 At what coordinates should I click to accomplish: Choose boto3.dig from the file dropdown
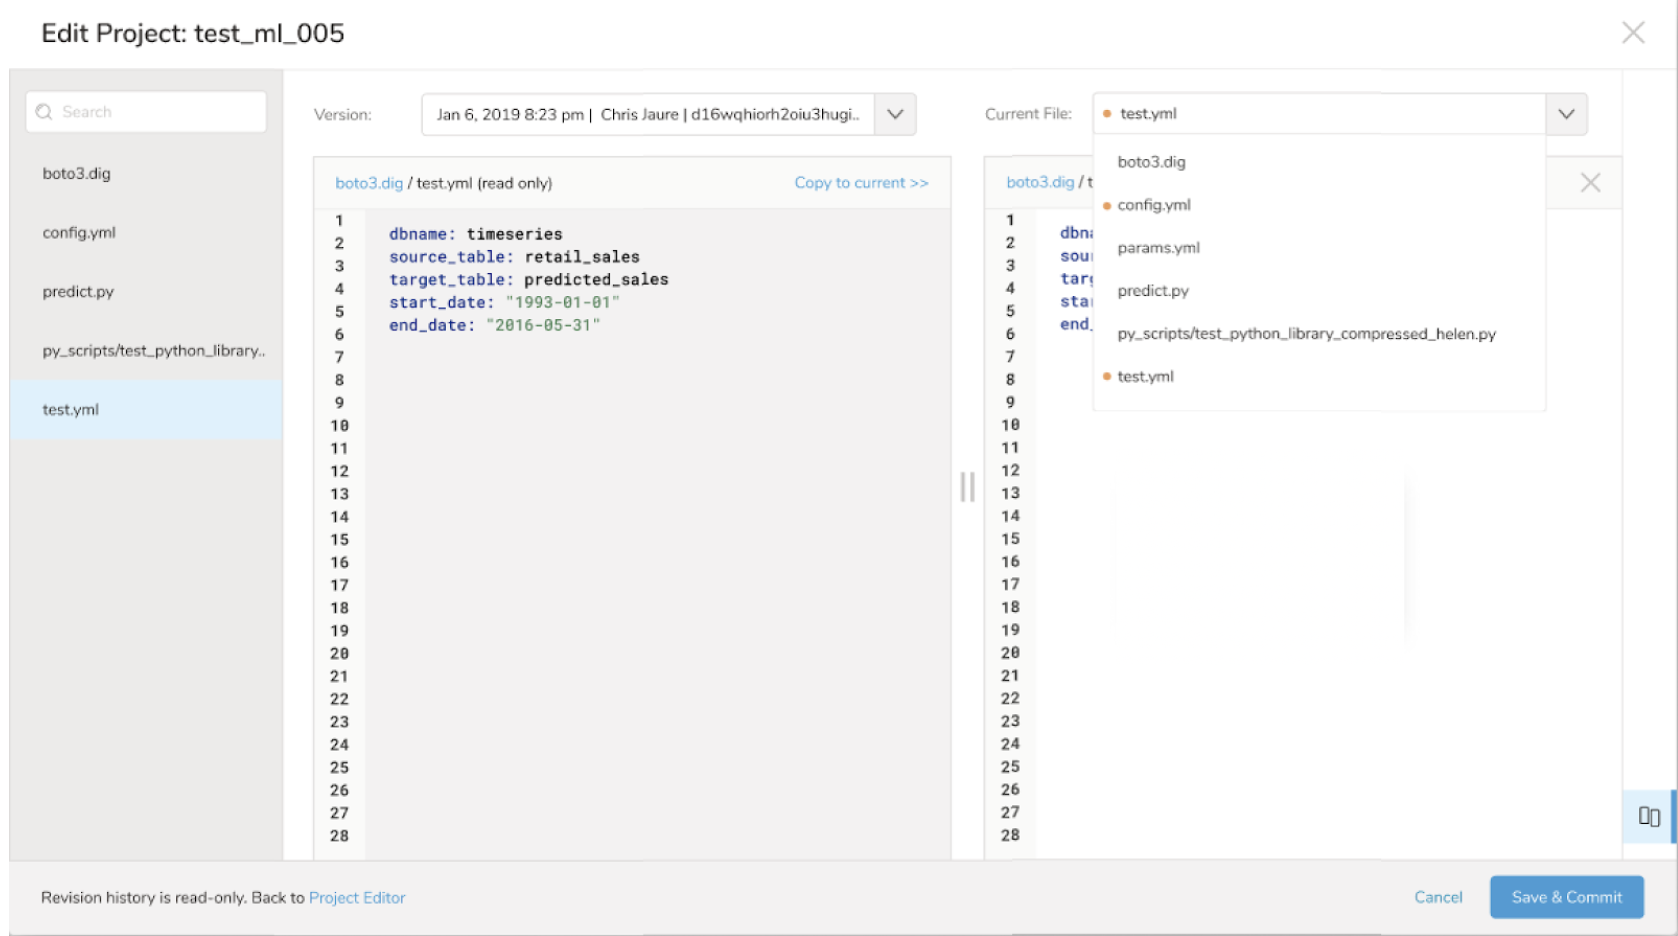1151,162
